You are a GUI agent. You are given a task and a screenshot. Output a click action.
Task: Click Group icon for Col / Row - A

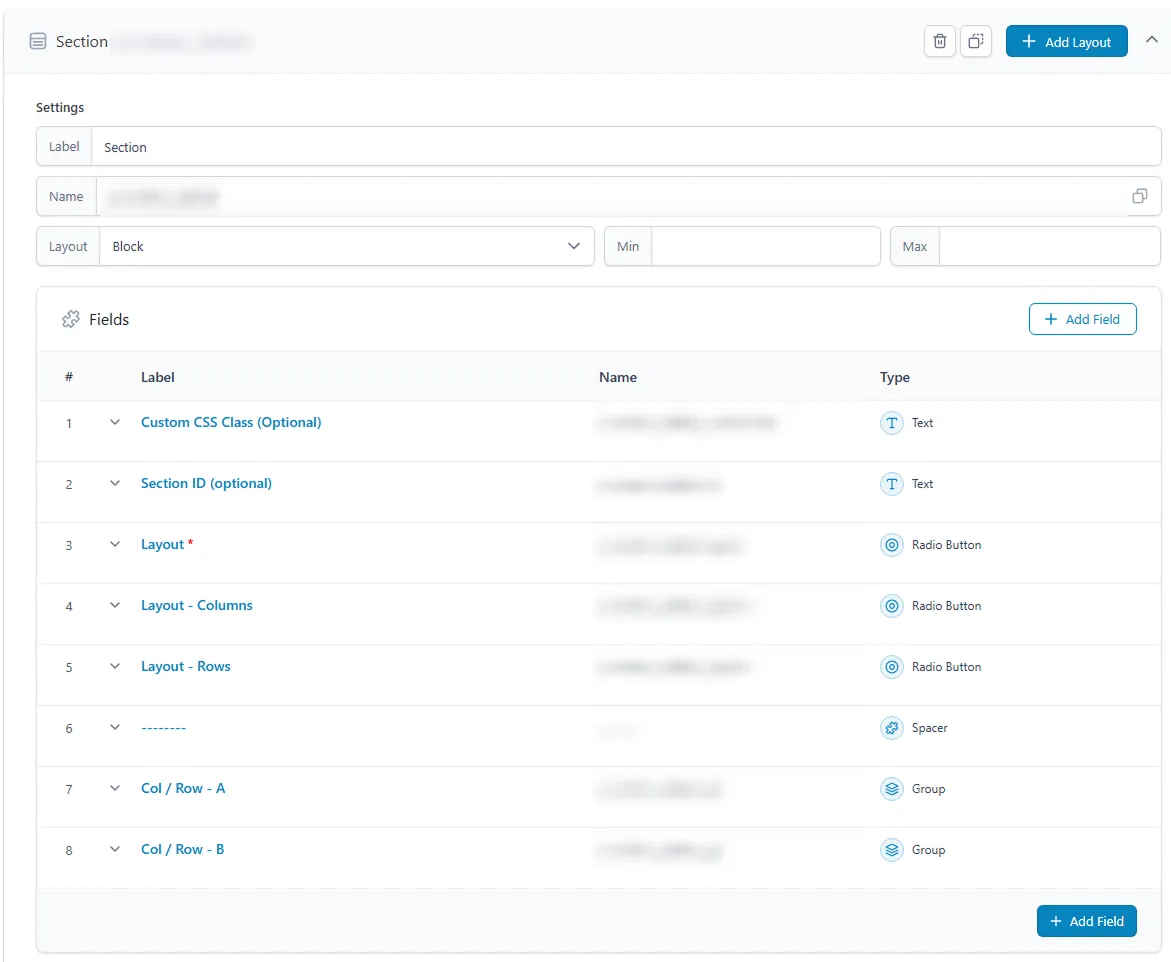pos(892,789)
